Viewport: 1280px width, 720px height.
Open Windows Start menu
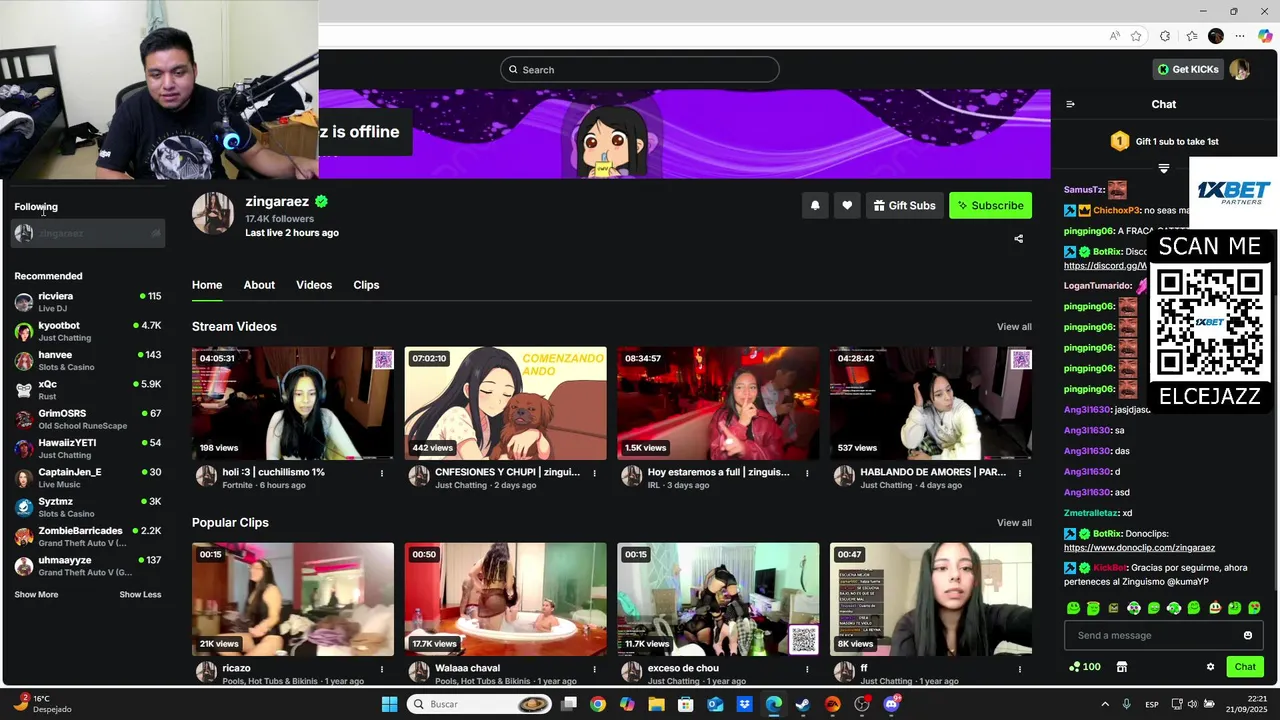pyautogui.click(x=389, y=704)
